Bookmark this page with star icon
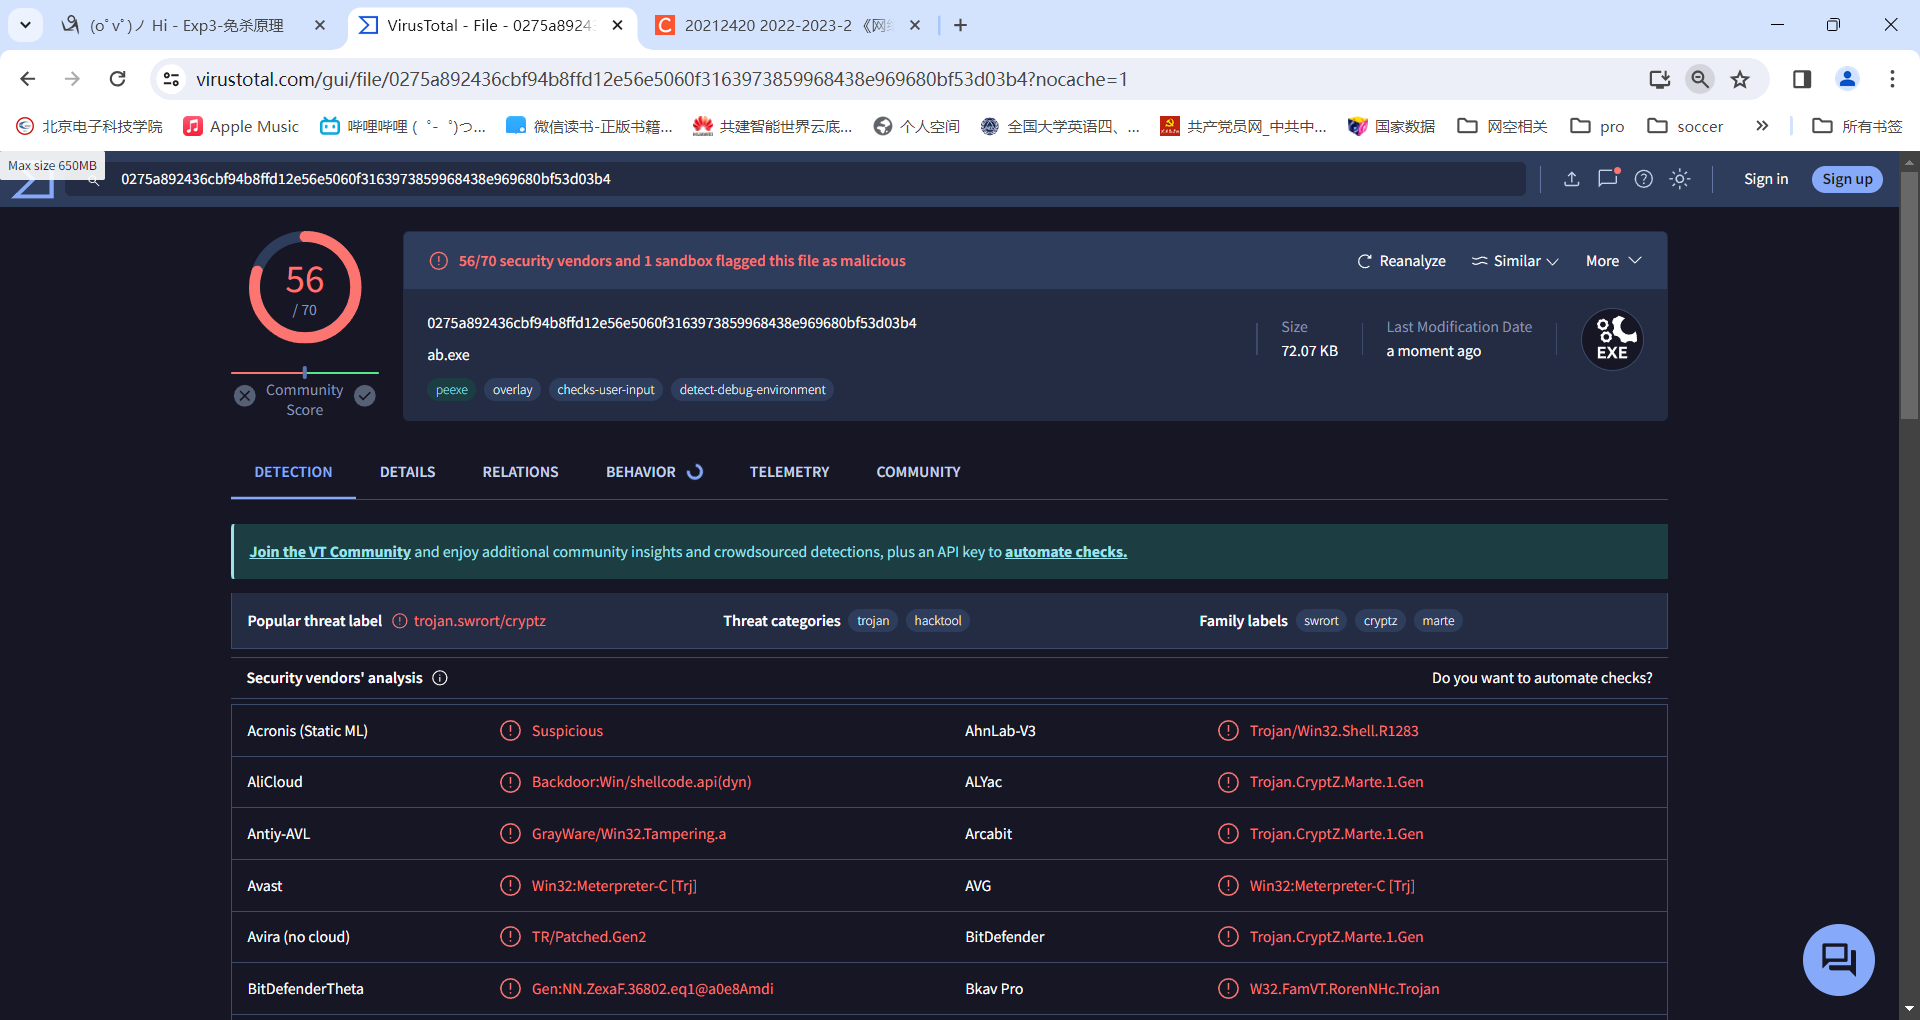This screenshot has height=1020, width=1920. [x=1740, y=79]
